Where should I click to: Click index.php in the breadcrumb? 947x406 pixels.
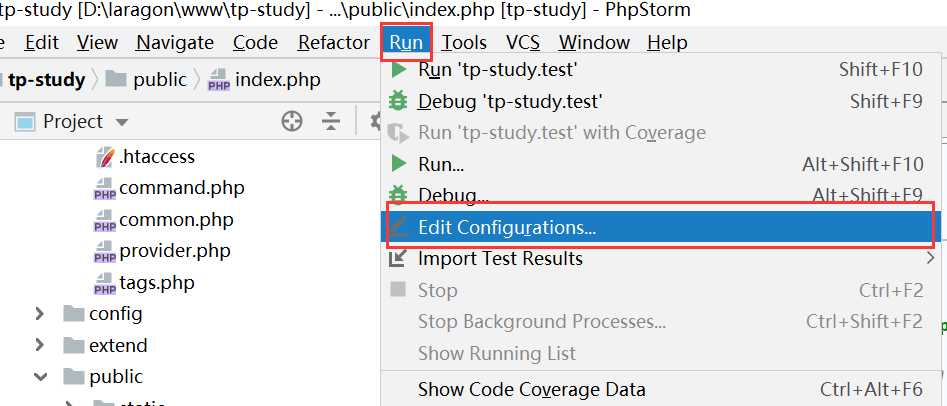pos(275,80)
